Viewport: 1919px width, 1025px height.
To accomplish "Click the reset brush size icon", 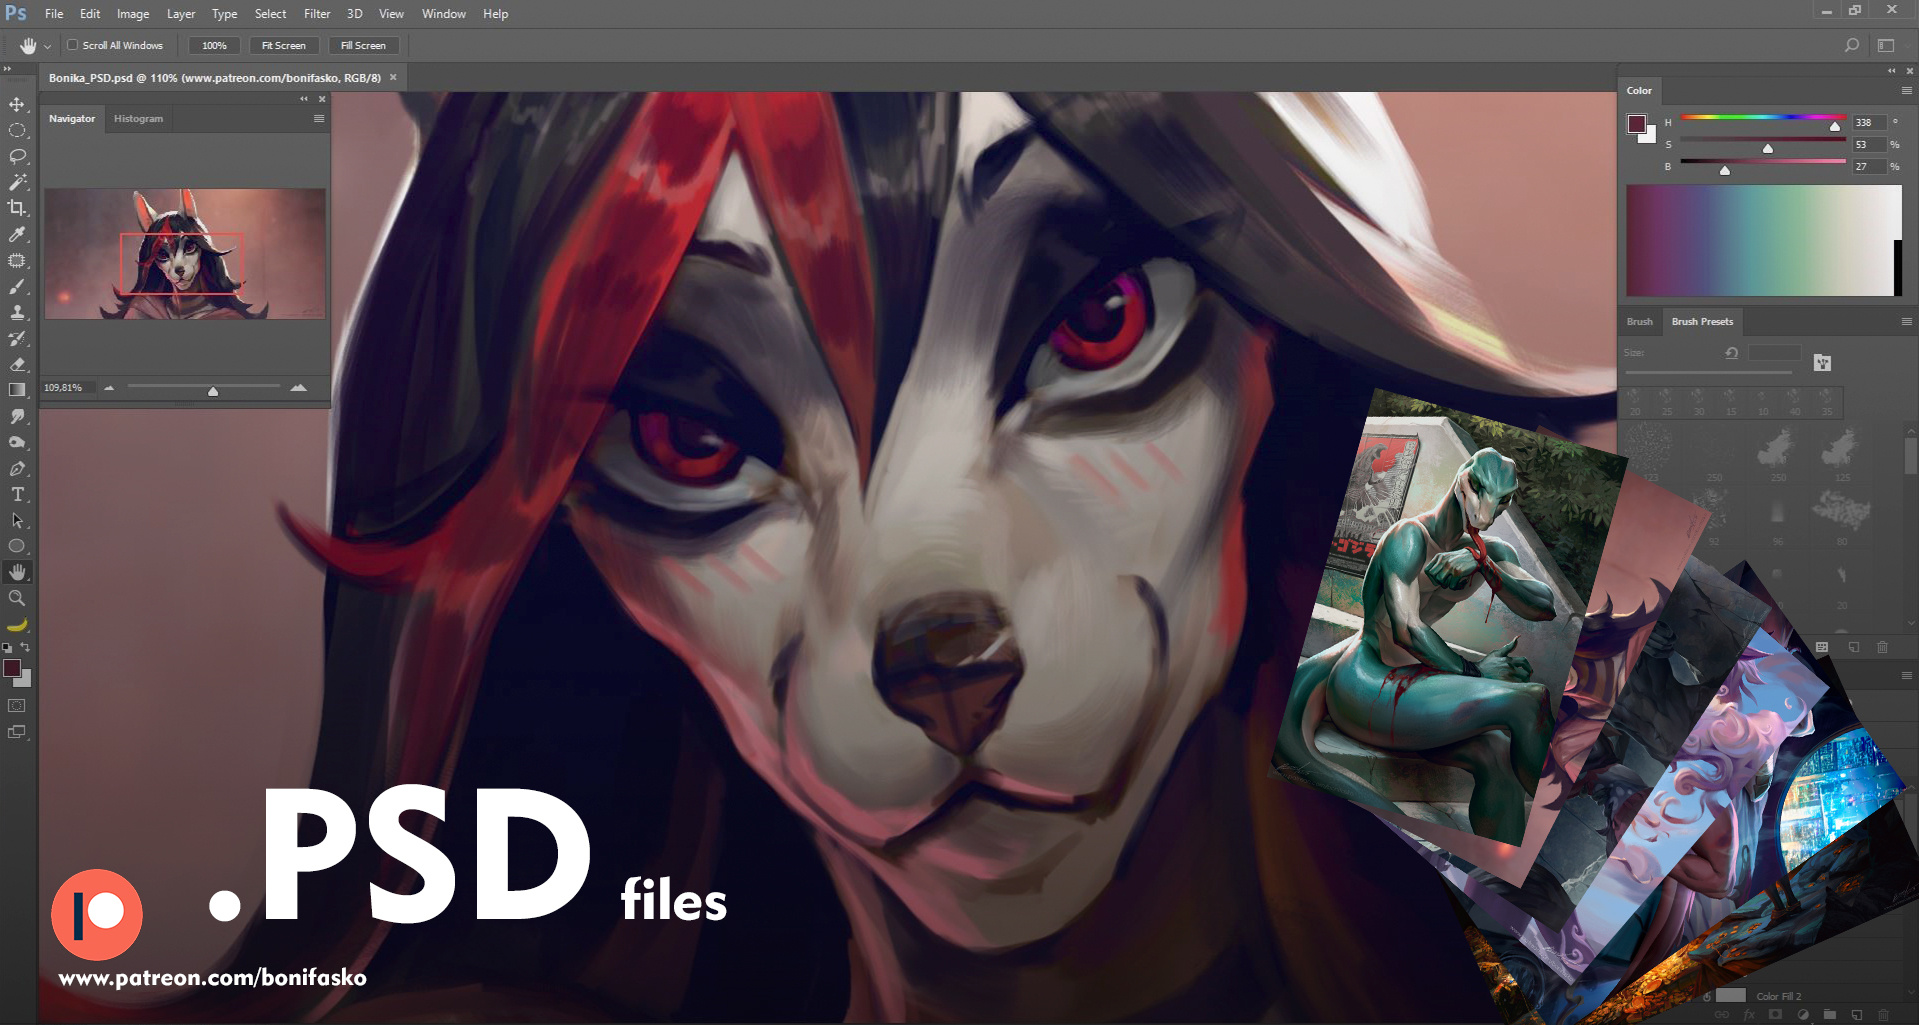I will click(x=1731, y=353).
